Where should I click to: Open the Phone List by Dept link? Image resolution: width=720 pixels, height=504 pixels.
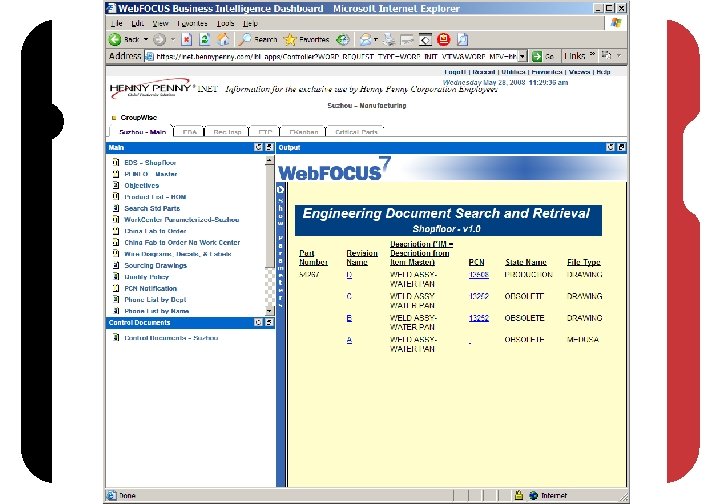155,299
